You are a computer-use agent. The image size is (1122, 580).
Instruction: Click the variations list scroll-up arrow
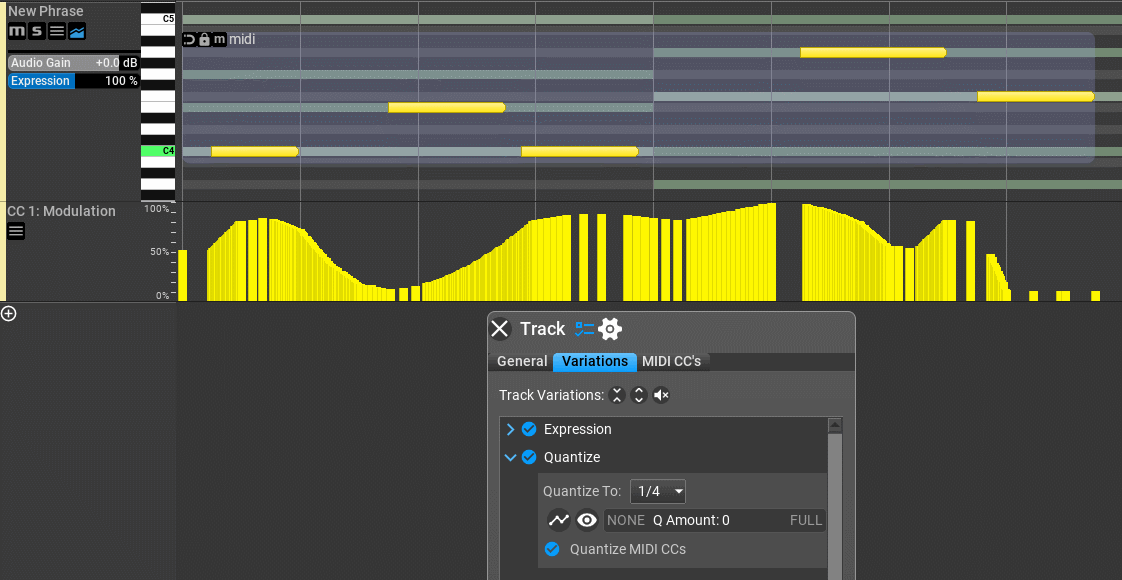tap(834, 426)
